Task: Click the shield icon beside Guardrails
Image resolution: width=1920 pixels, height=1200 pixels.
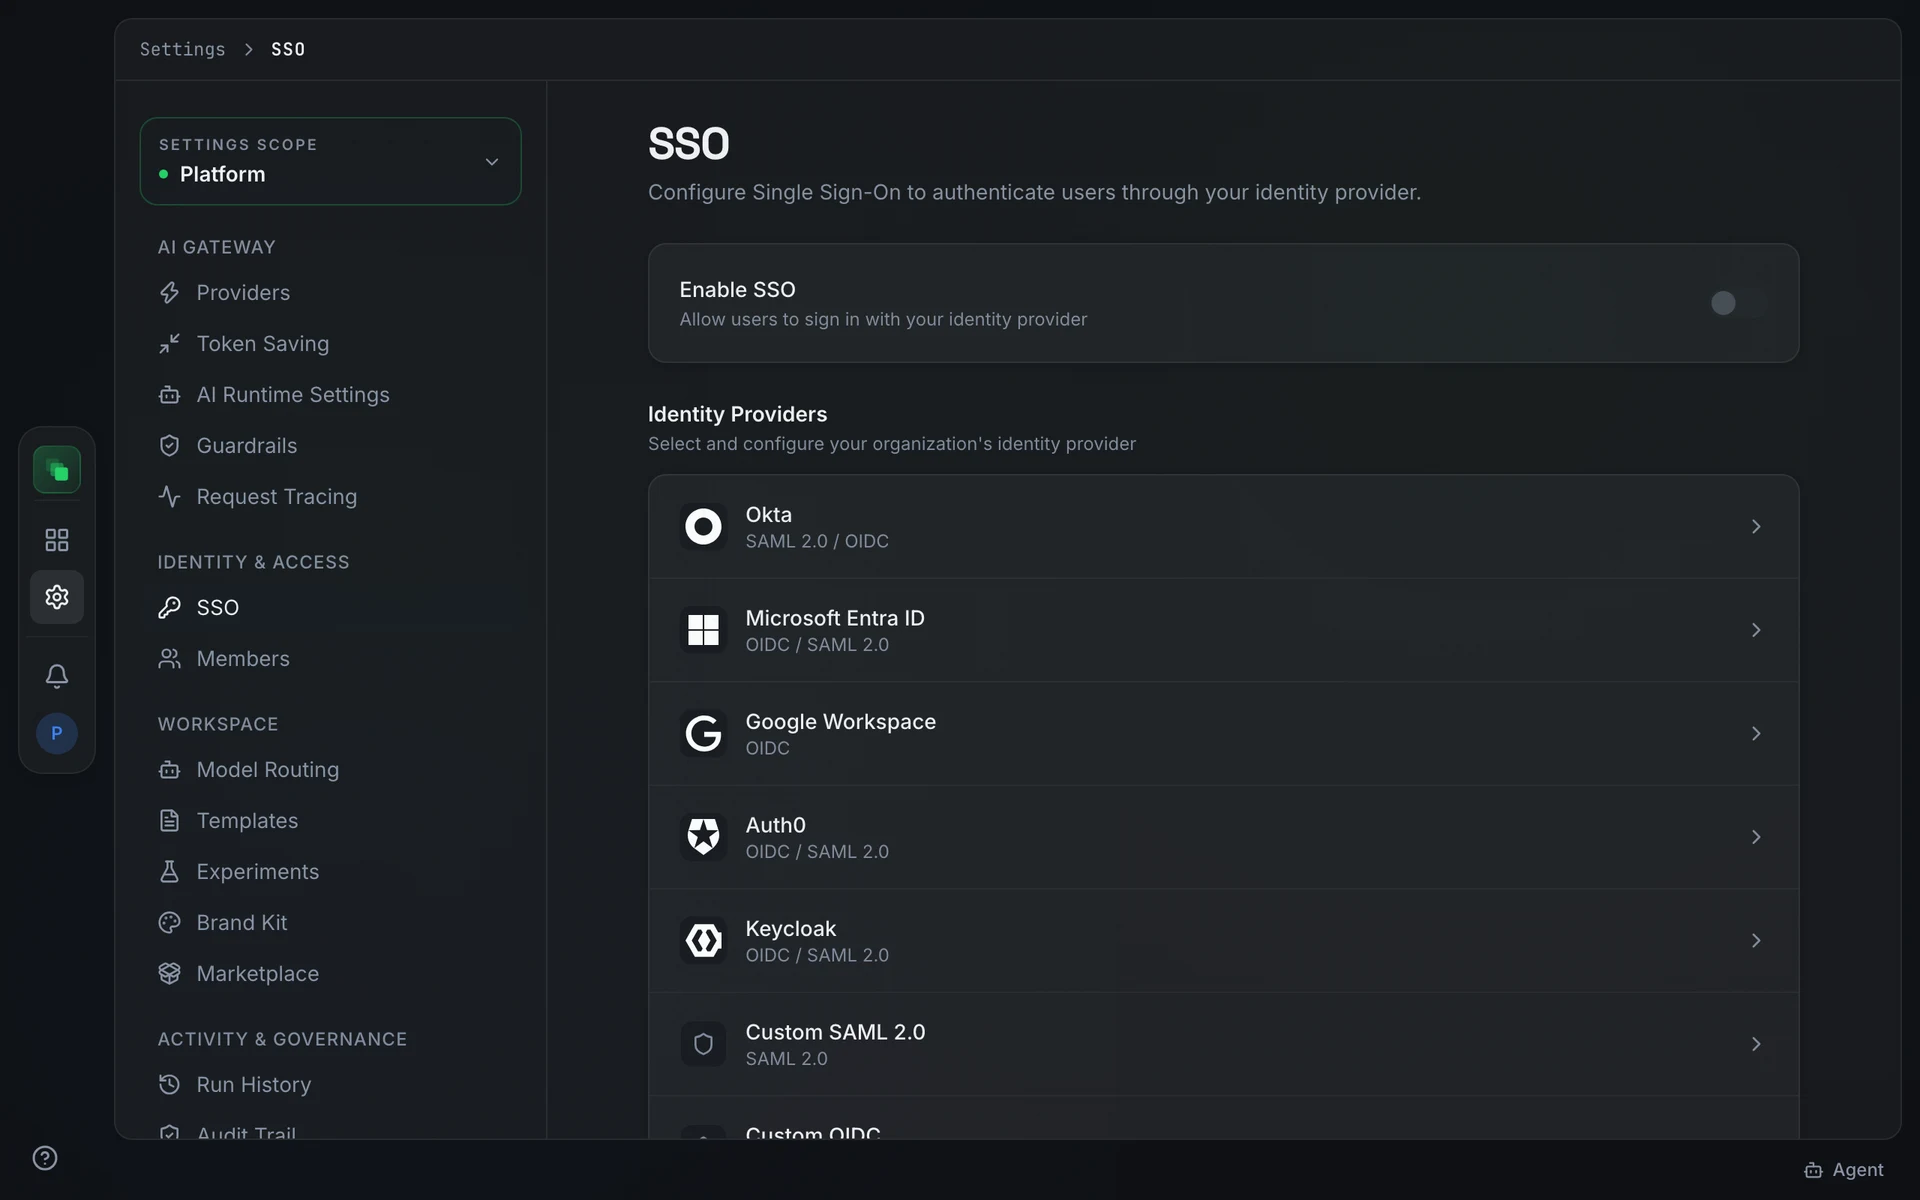Action: pos(170,446)
